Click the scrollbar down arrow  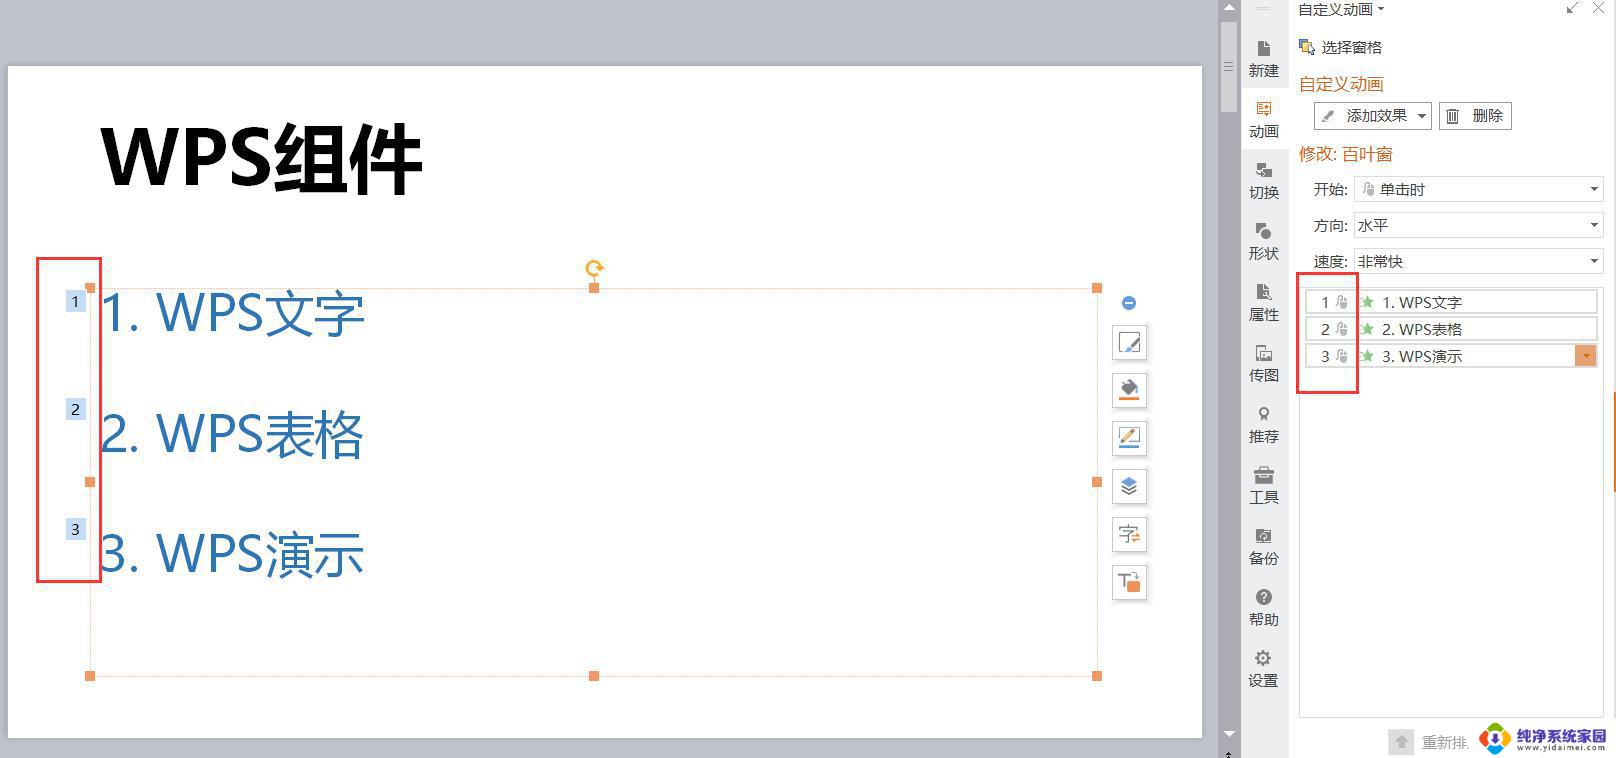(x=1229, y=734)
